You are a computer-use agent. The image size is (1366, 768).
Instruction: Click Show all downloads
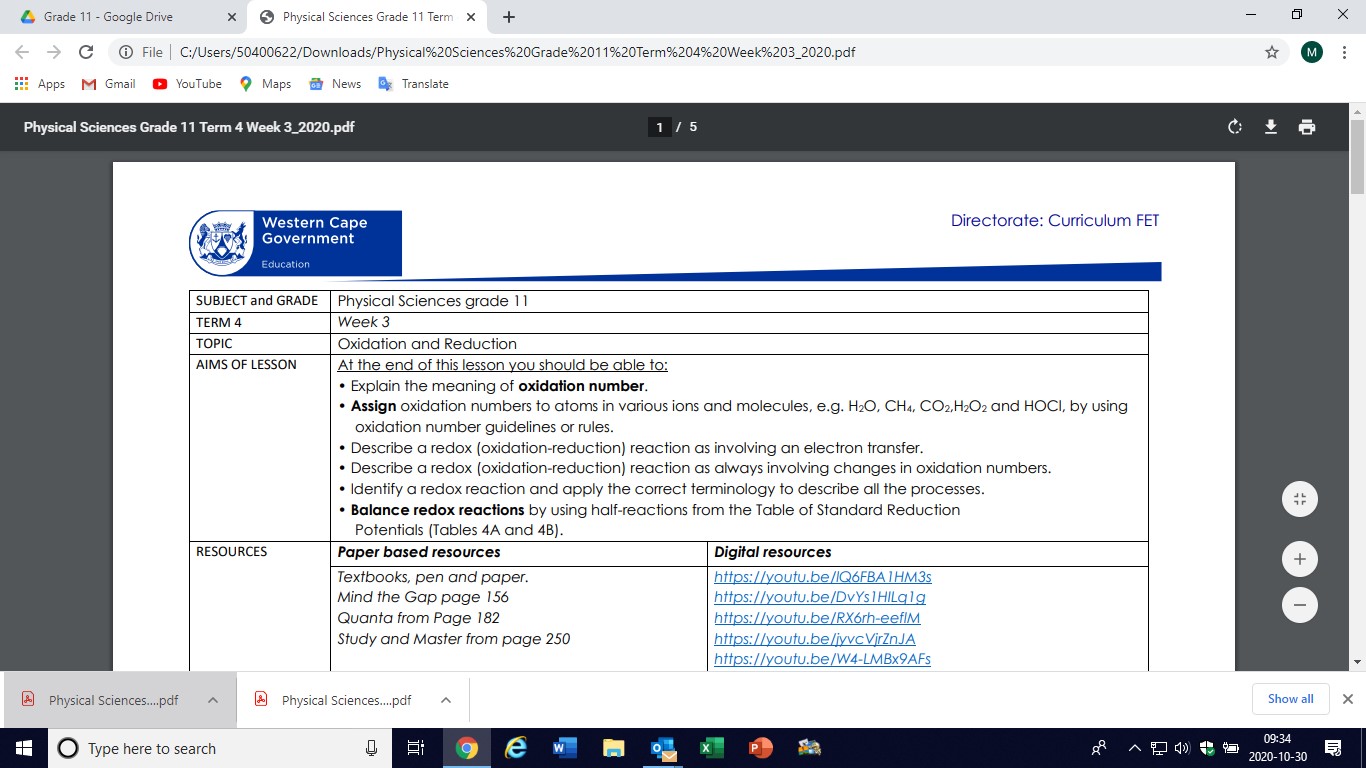click(x=1290, y=699)
